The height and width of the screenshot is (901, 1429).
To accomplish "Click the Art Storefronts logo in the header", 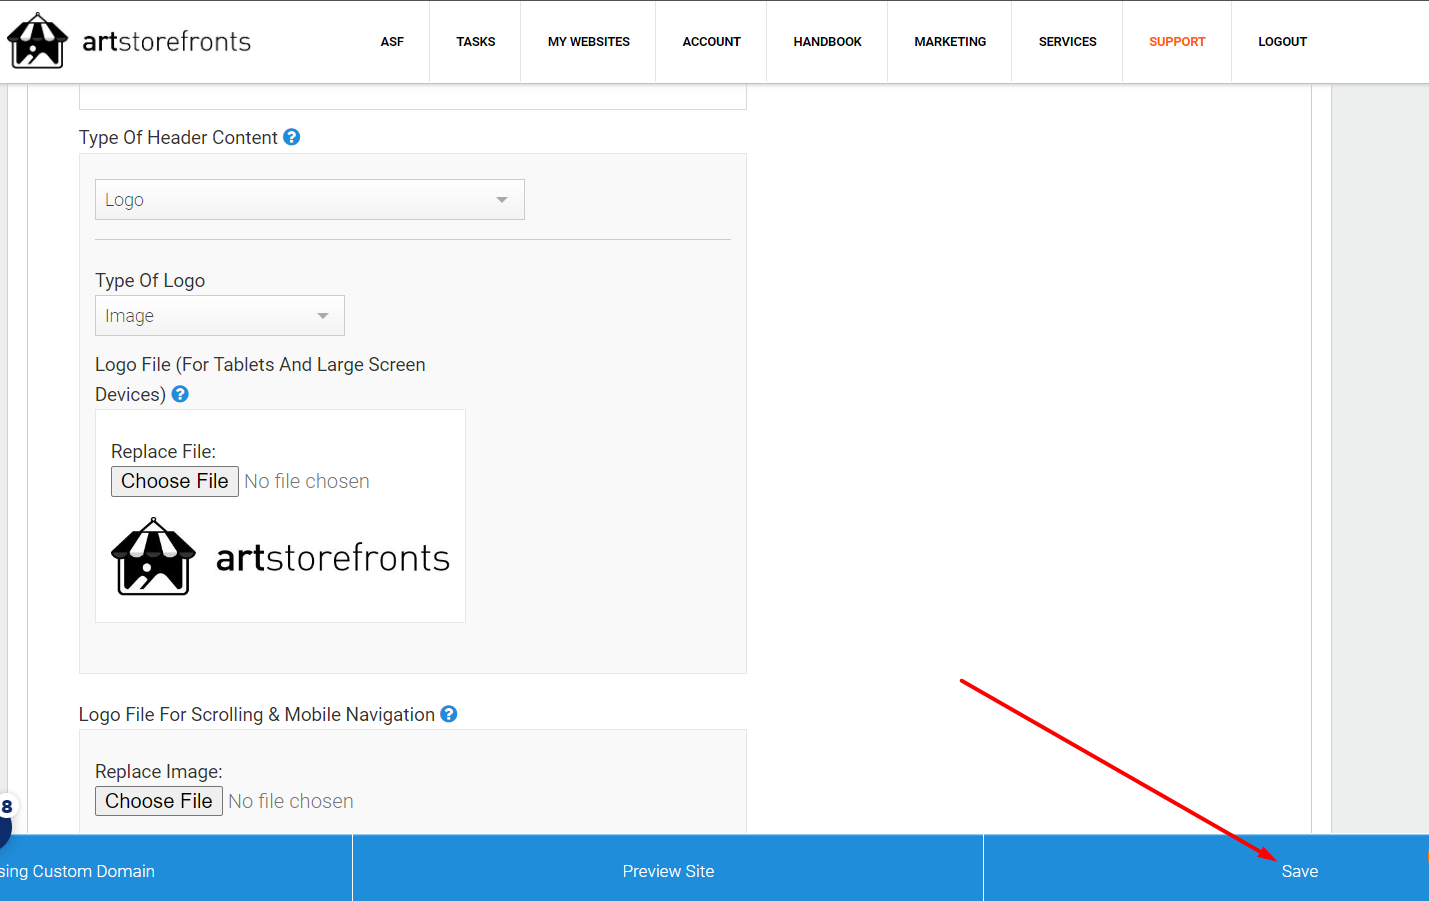I will click(x=128, y=41).
